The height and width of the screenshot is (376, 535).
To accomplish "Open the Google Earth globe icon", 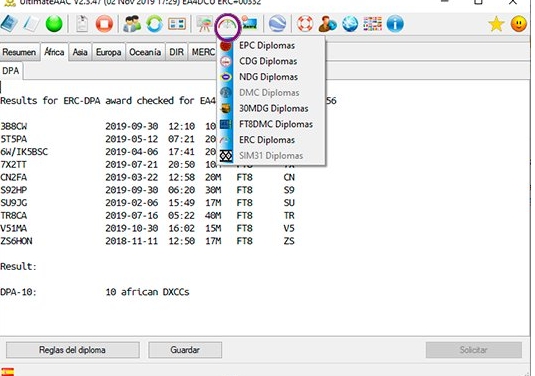I will [x=277, y=24].
